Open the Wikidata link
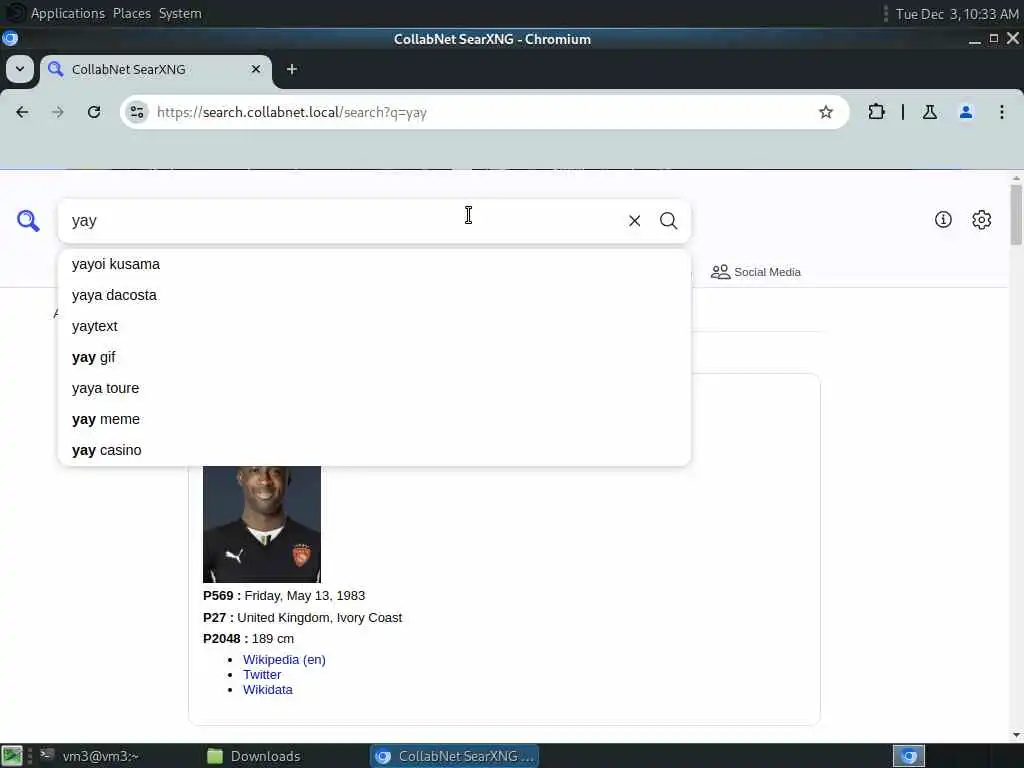 click(268, 690)
